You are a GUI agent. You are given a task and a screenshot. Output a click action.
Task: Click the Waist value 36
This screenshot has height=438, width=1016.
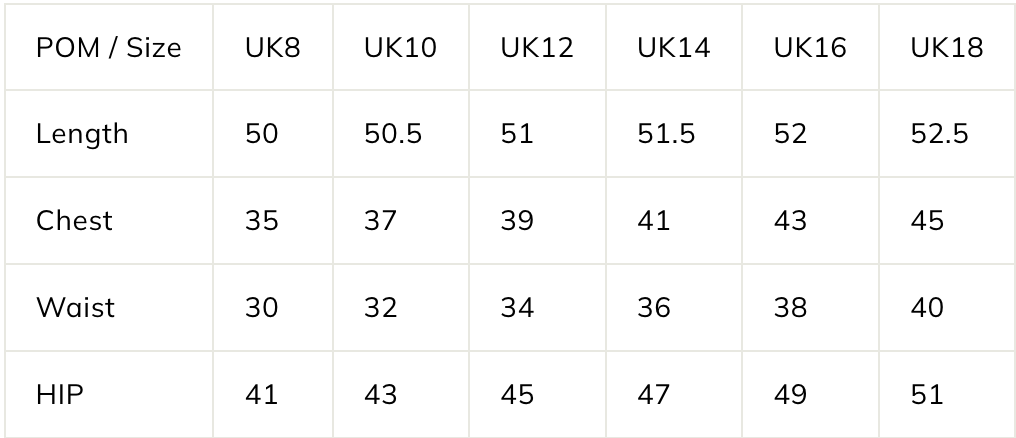pos(654,308)
